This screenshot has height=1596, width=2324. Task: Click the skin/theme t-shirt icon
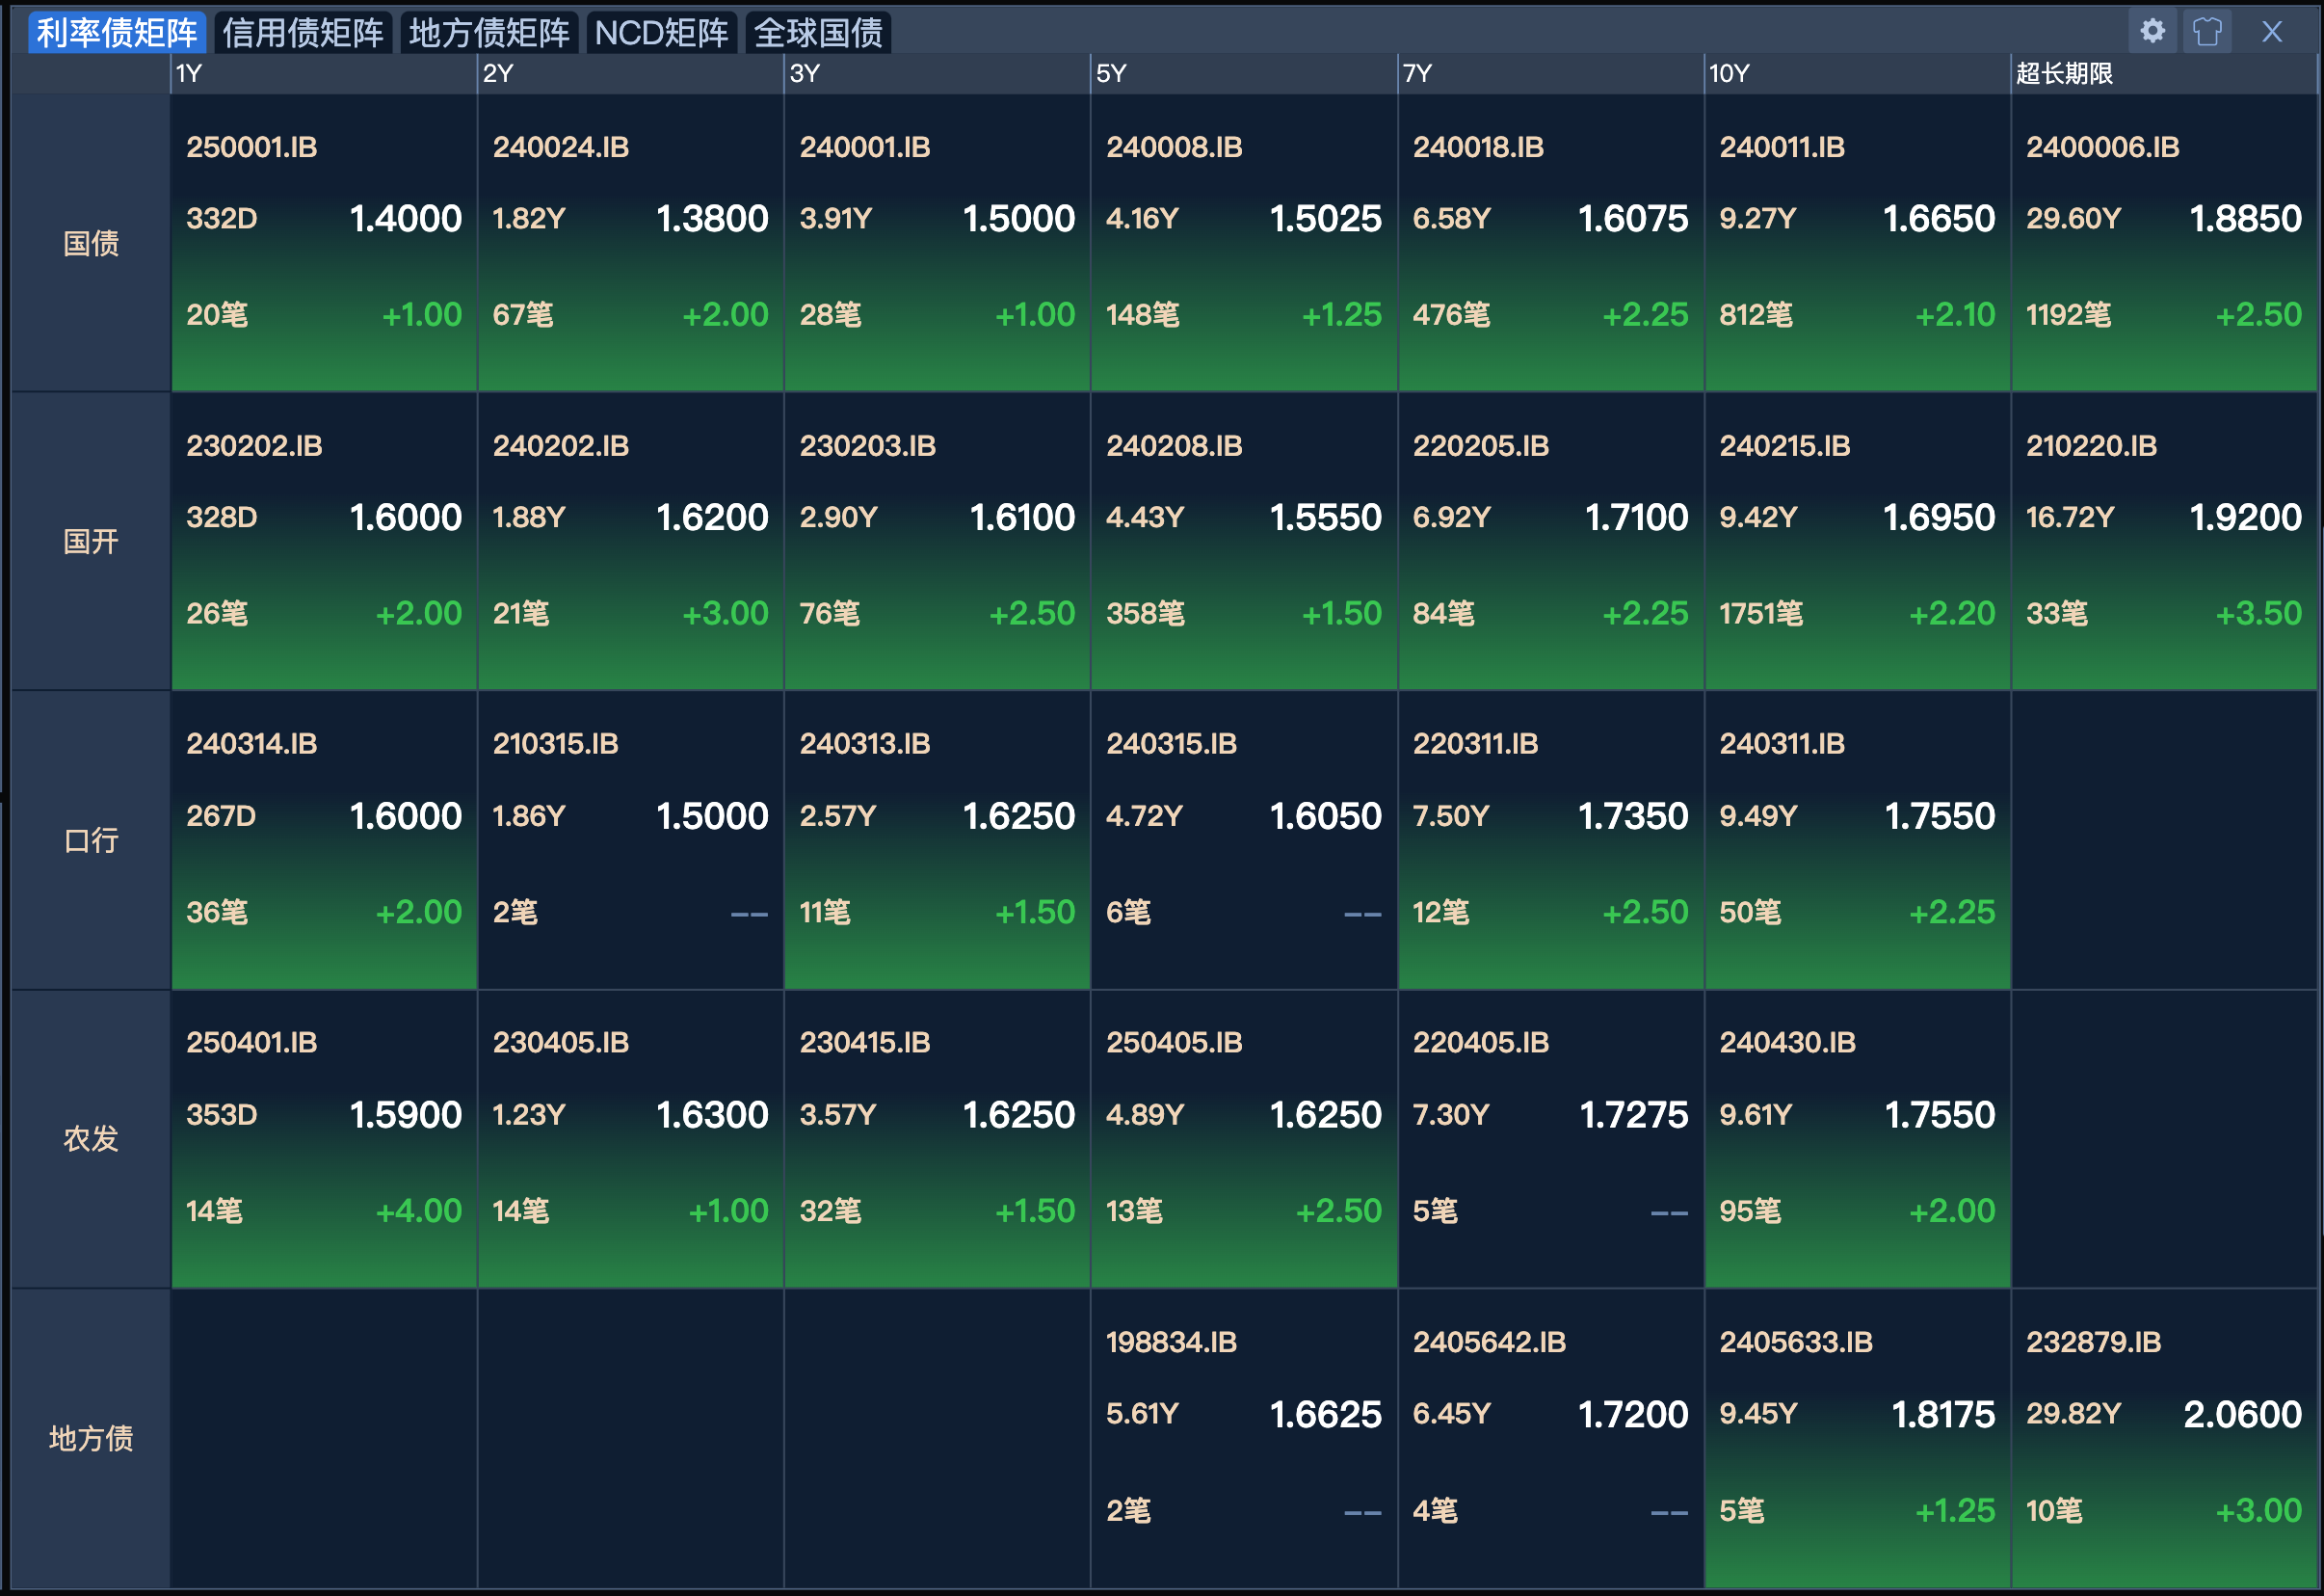(x=2208, y=31)
